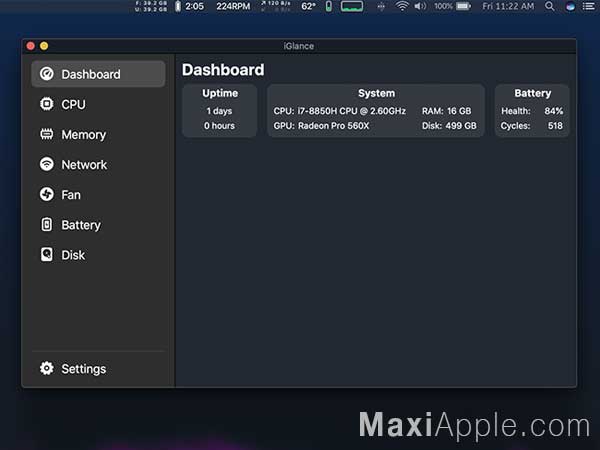The width and height of the screenshot is (600, 450).
Task: Click the sidebar Battery cell icon
Action: pos(47,224)
